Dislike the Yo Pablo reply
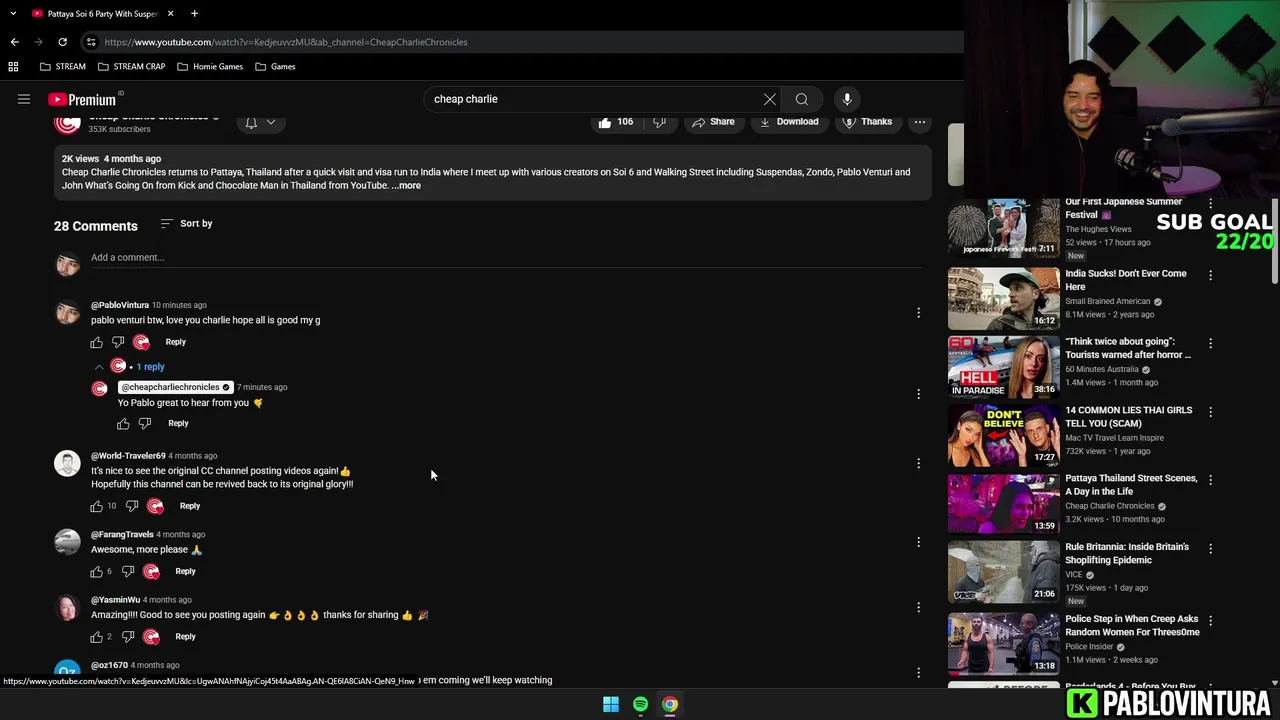This screenshot has height=720, width=1280. [145, 424]
